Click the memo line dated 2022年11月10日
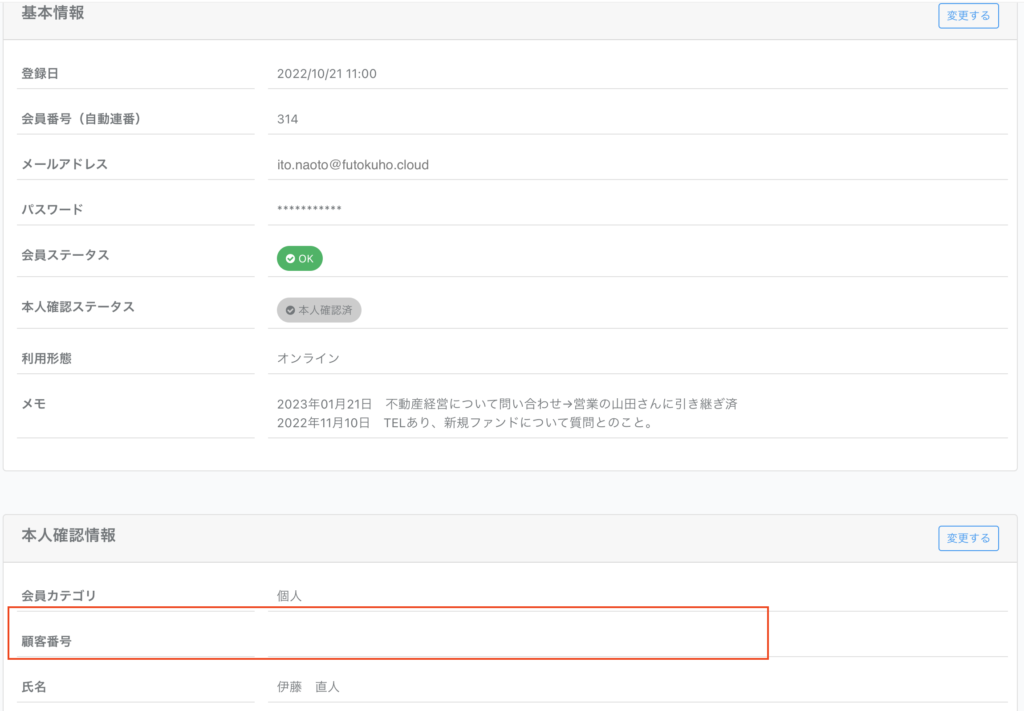This screenshot has height=711, width=1024. click(464, 423)
